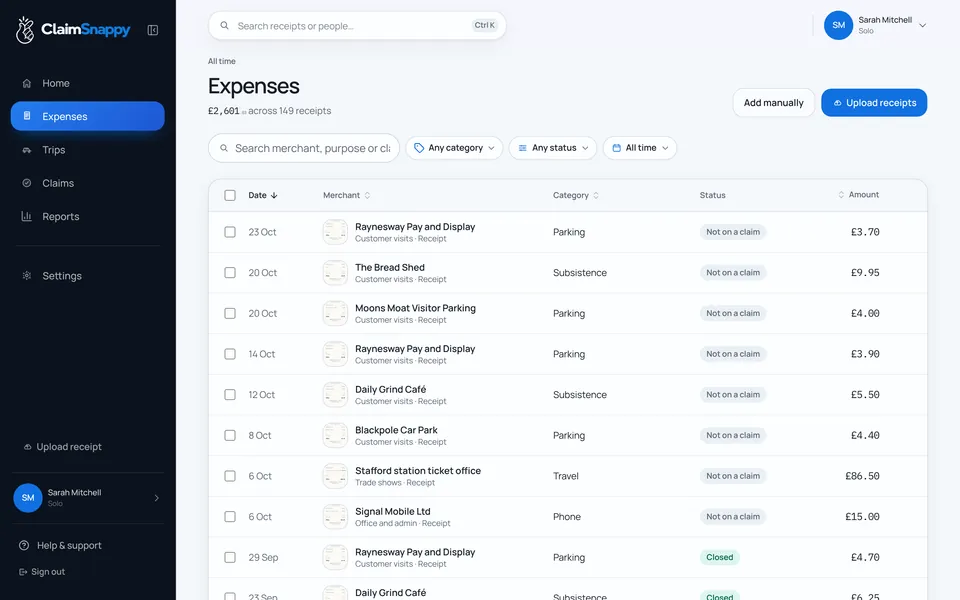Open receipt thumbnail for Signal Mobile Ltd
960x600 pixels.
[x=336, y=517]
